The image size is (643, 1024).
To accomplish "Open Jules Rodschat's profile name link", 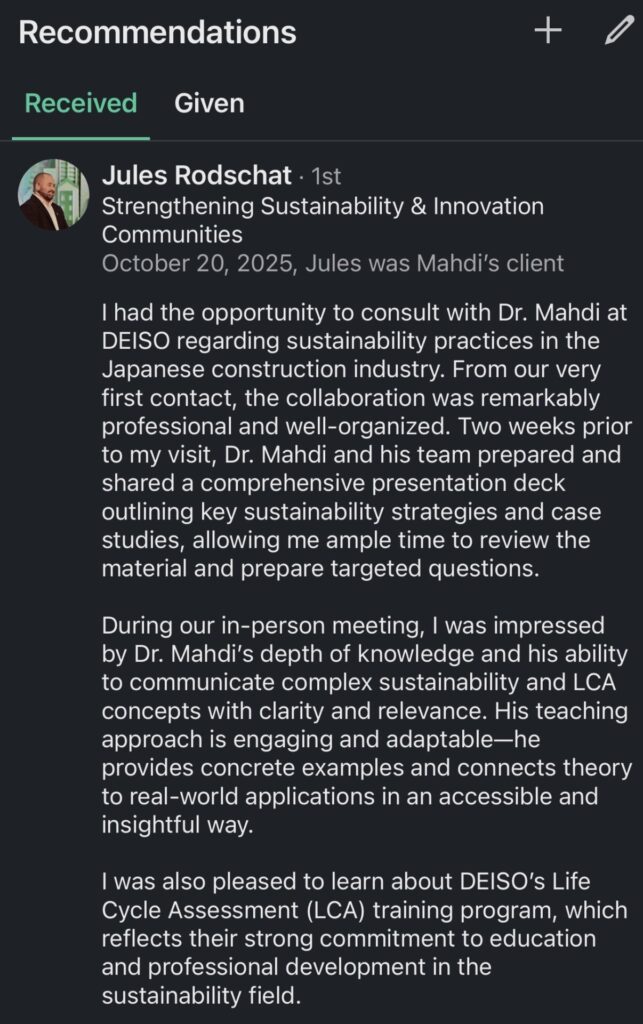I will point(197,177).
